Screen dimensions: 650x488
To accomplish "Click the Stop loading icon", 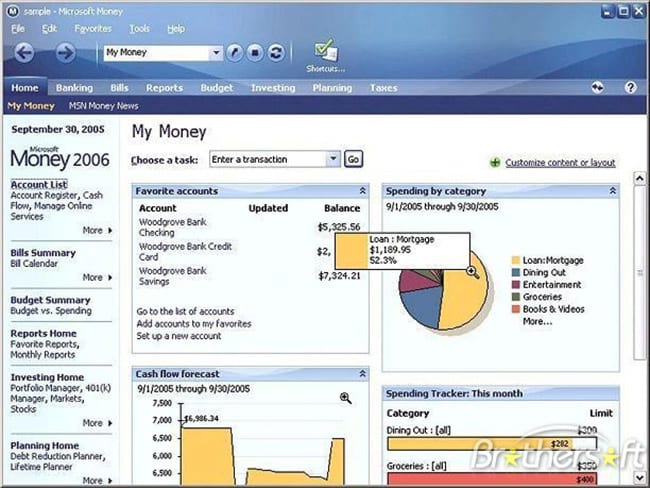I will point(255,52).
